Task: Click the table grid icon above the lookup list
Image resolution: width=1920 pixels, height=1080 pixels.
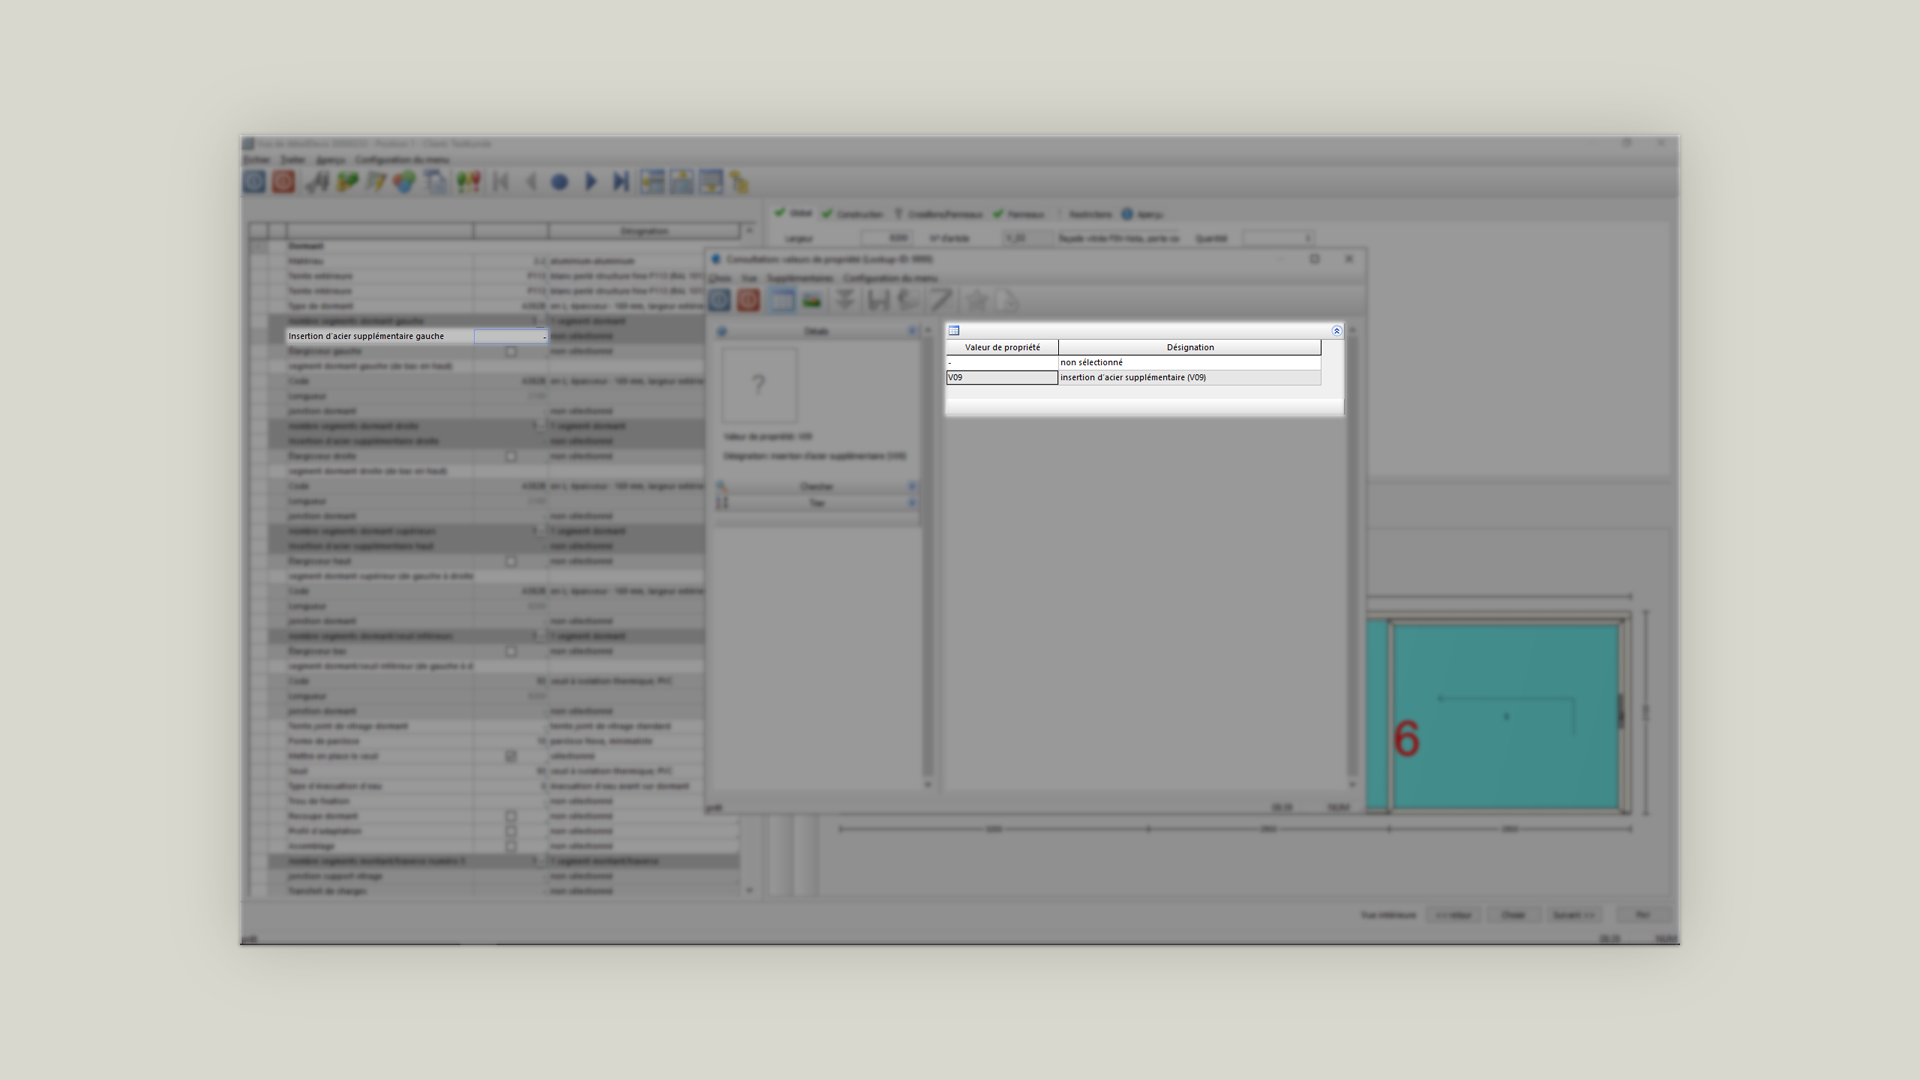Action: coord(954,331)
